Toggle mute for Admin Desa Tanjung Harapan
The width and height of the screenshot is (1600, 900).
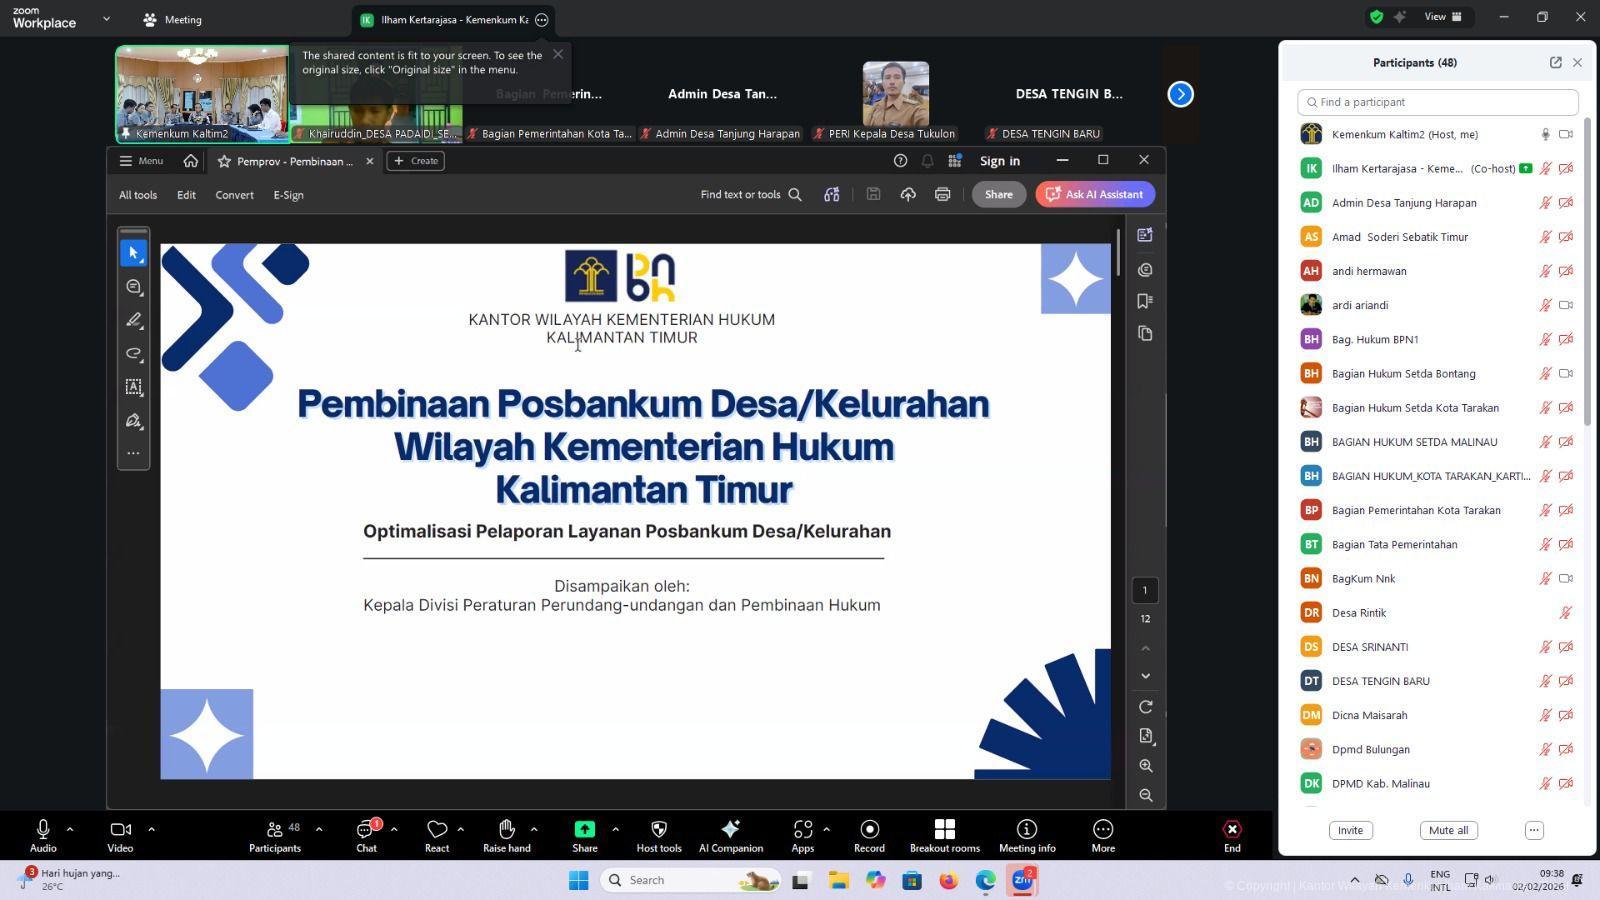[x=1545, y=203]
